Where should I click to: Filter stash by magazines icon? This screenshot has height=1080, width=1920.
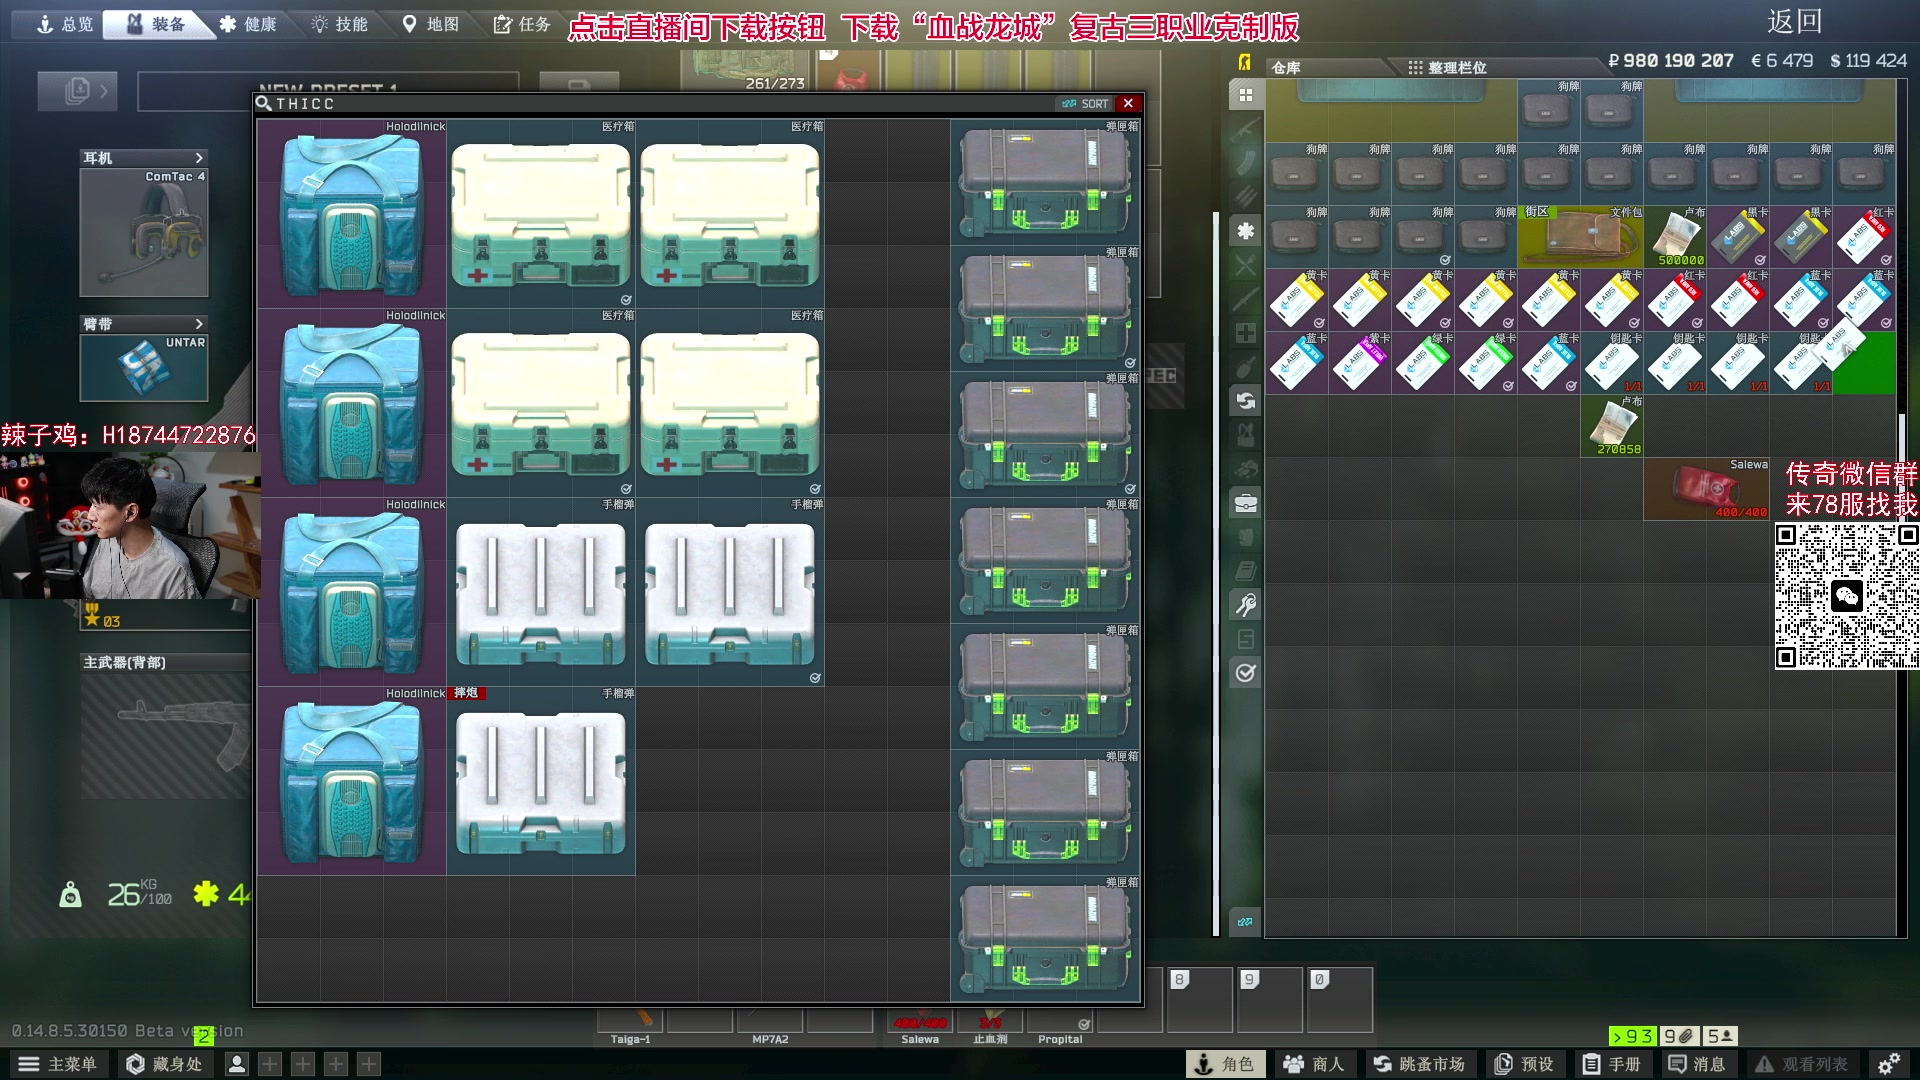point(1245,163)
